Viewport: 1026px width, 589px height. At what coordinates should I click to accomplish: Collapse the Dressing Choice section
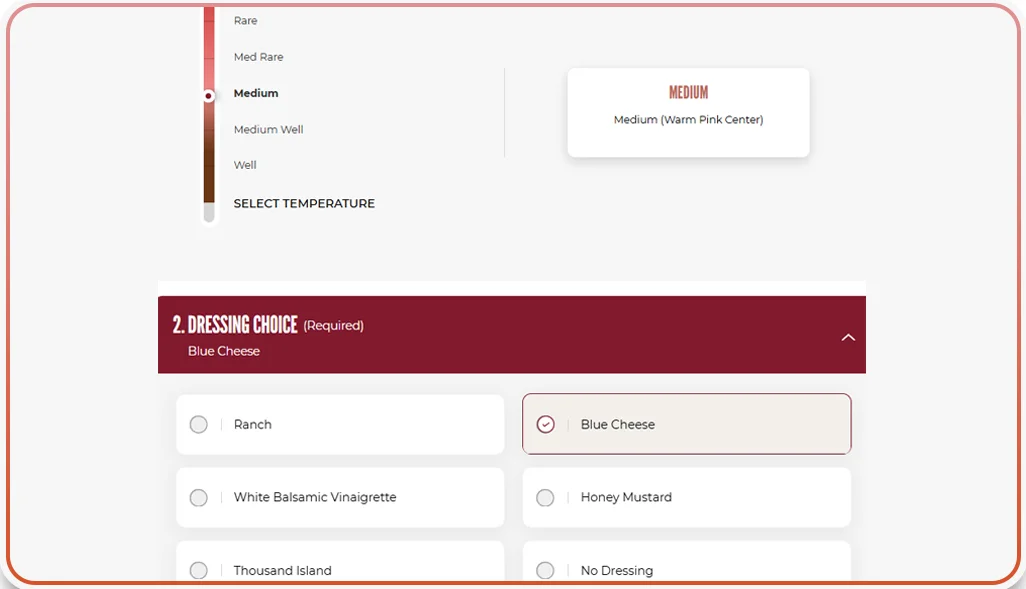(848, 337)
